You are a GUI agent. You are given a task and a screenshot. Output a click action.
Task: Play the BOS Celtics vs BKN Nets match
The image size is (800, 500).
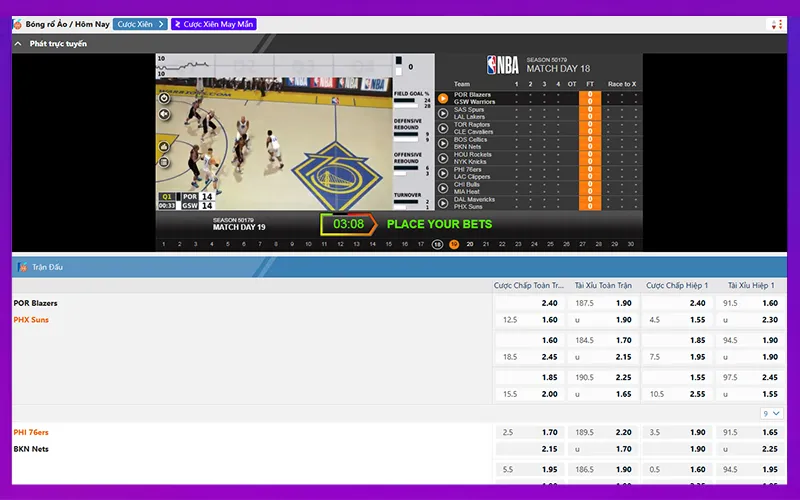(x=443, y=143)
